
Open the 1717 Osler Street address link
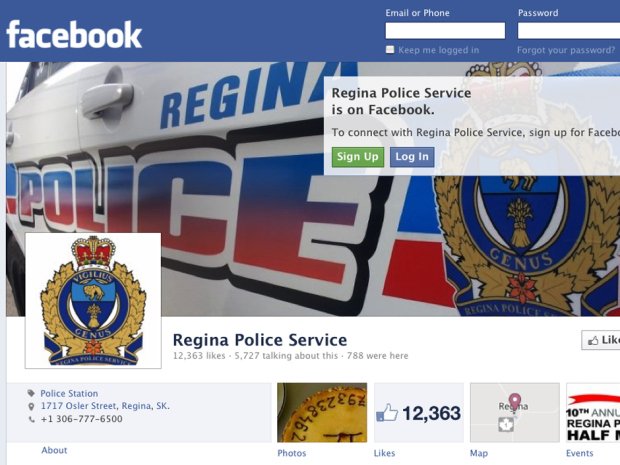coord(105,406)
